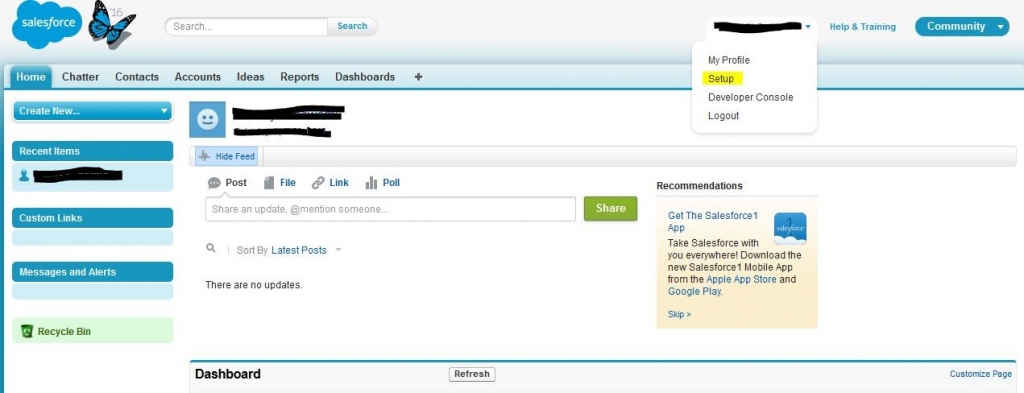
Task: Click the green Share button
Action: [611, 208]
